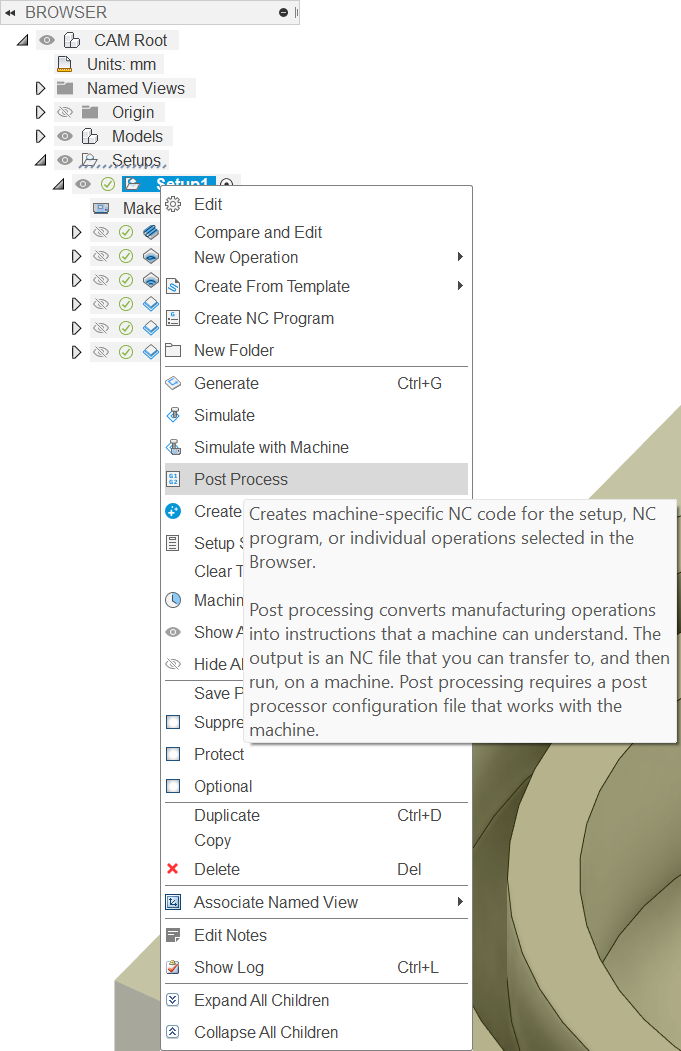Screen dimensions: 681x1051
Task: Choose Expand All Children
Action: 261,1000
